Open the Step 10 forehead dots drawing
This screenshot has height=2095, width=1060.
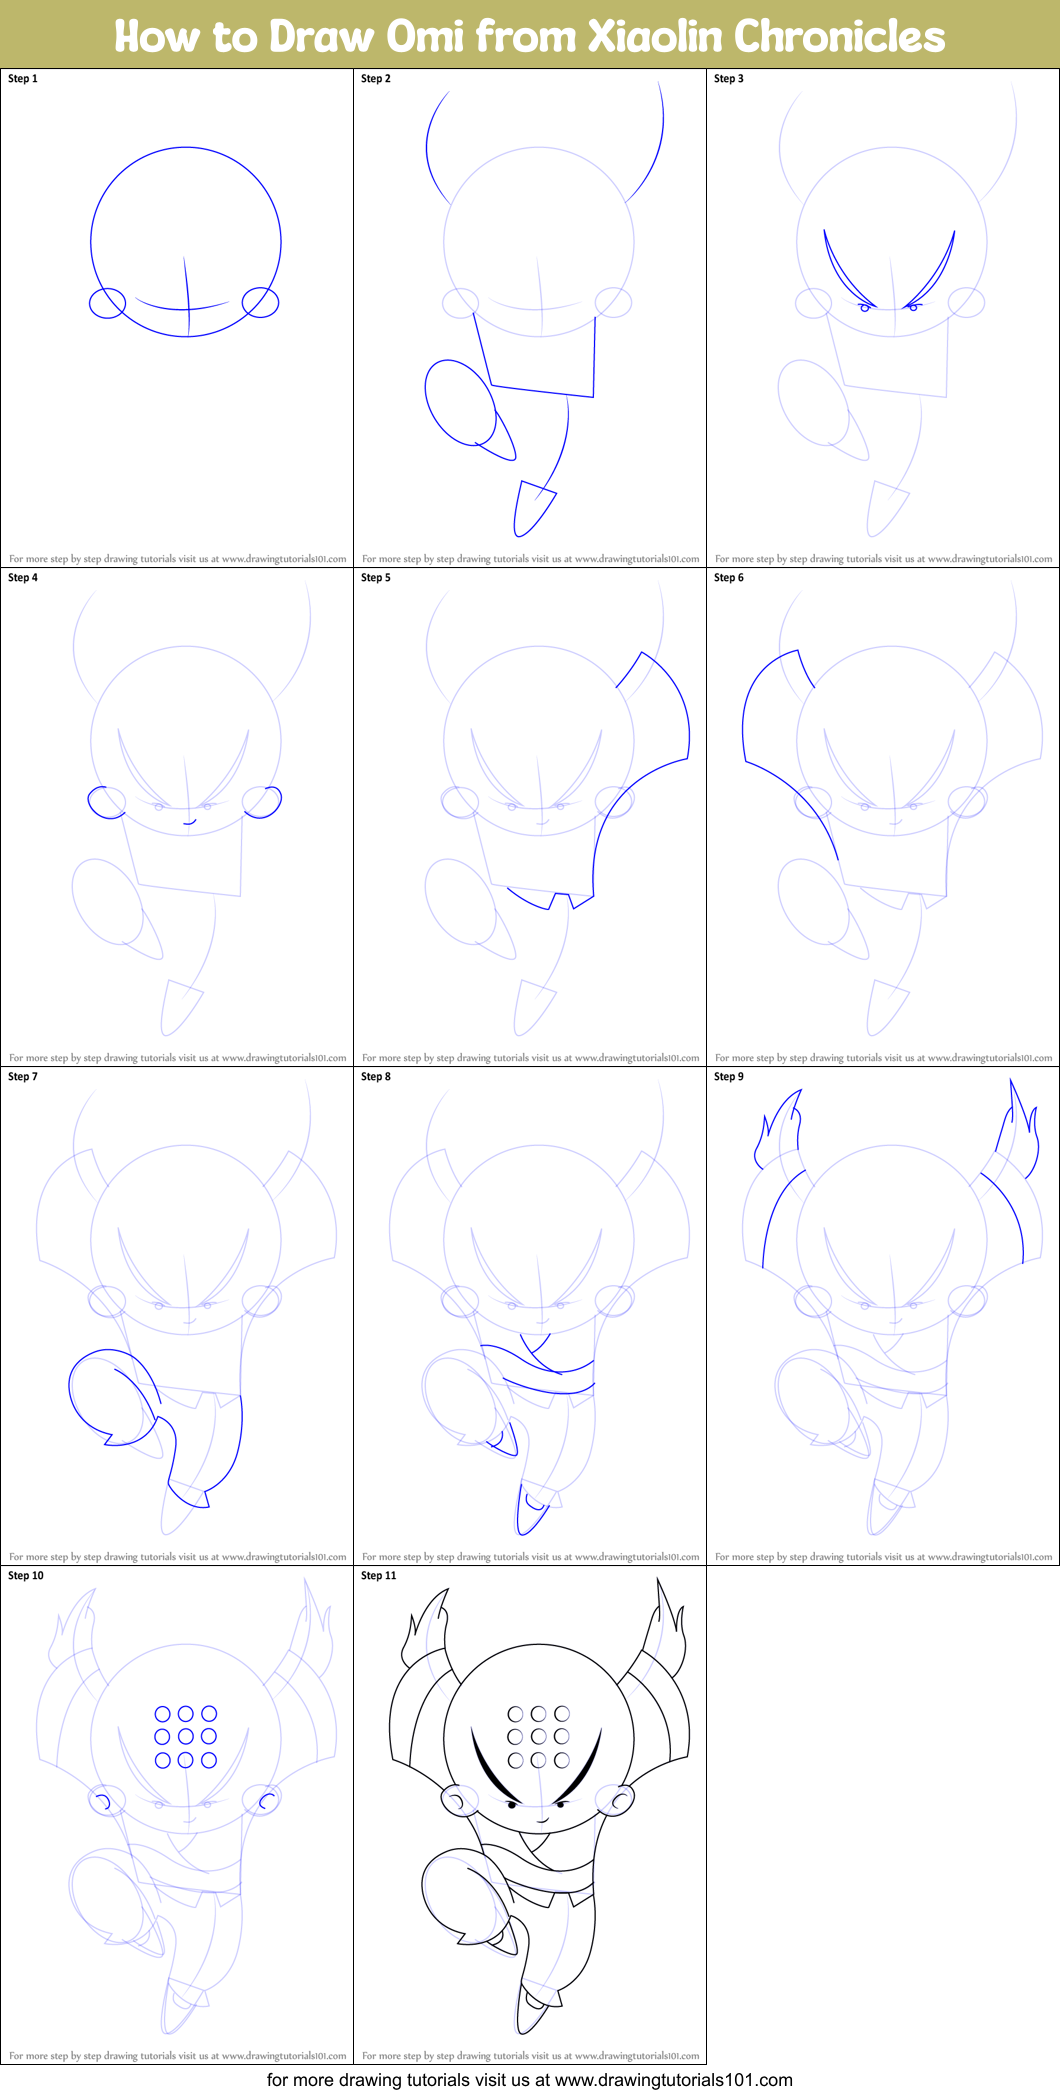pos(186,1737)
